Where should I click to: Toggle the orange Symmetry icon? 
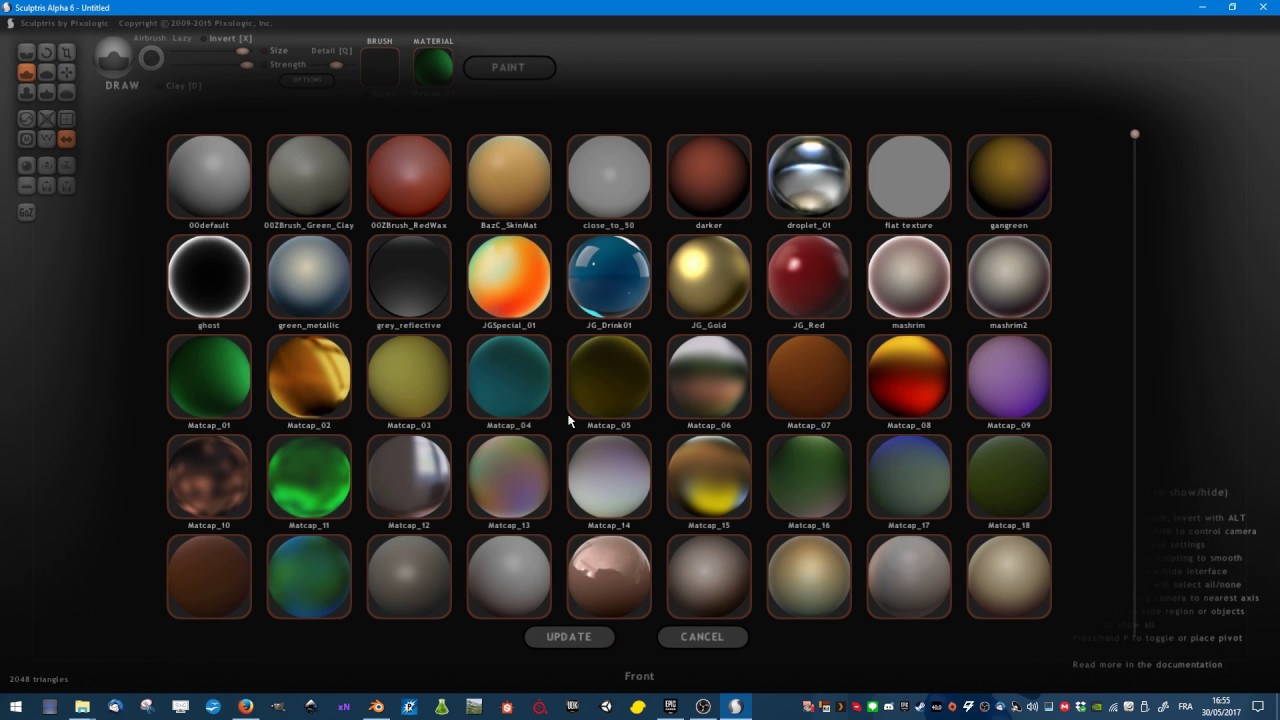pyautogui.click(x=67, y=138)
